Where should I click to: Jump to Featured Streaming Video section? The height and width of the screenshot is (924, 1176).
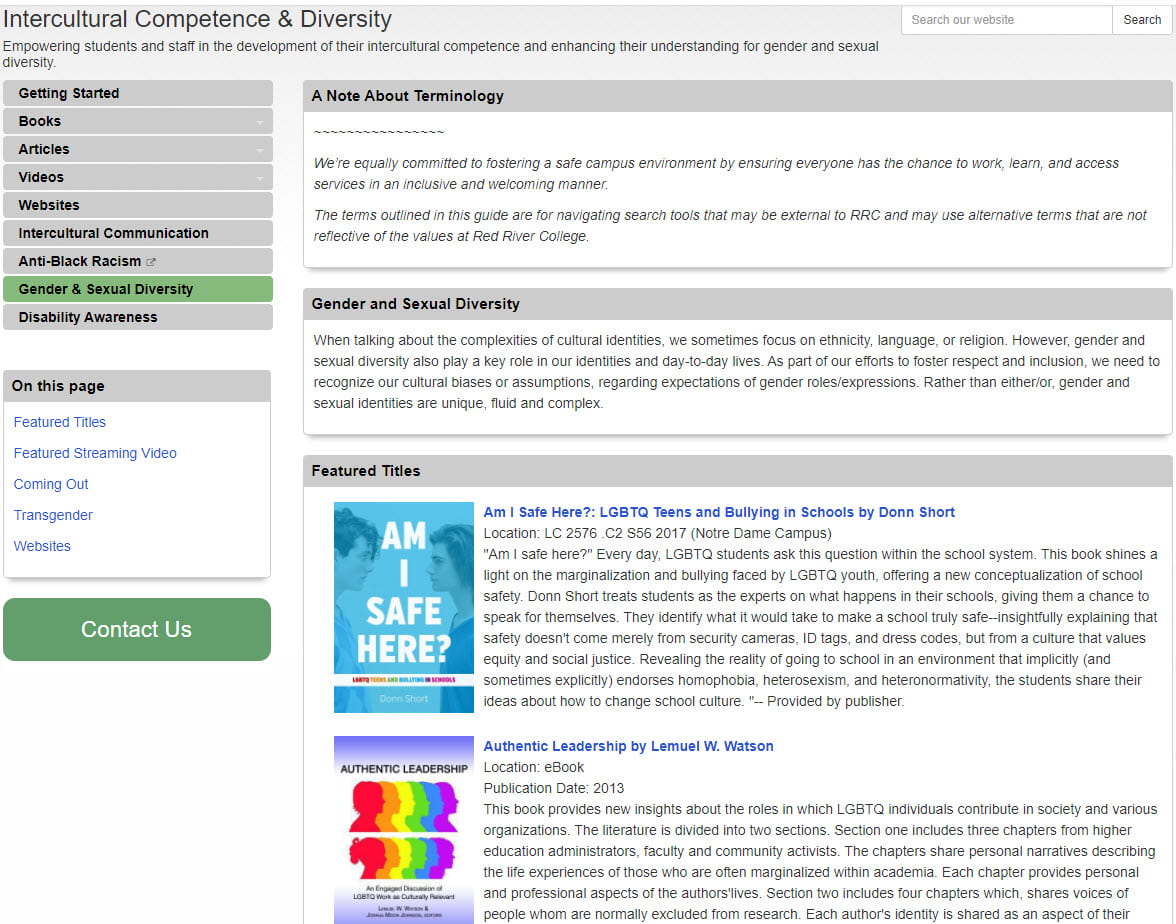point(95,453)
